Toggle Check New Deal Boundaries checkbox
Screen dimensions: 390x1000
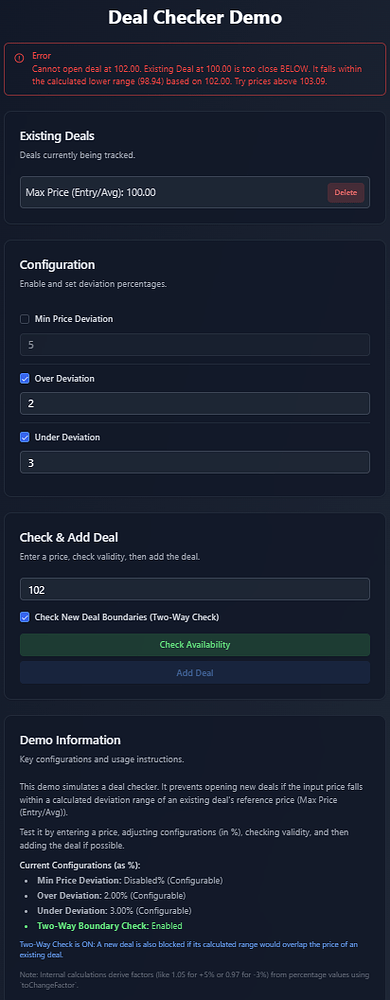tap(25, 617)
